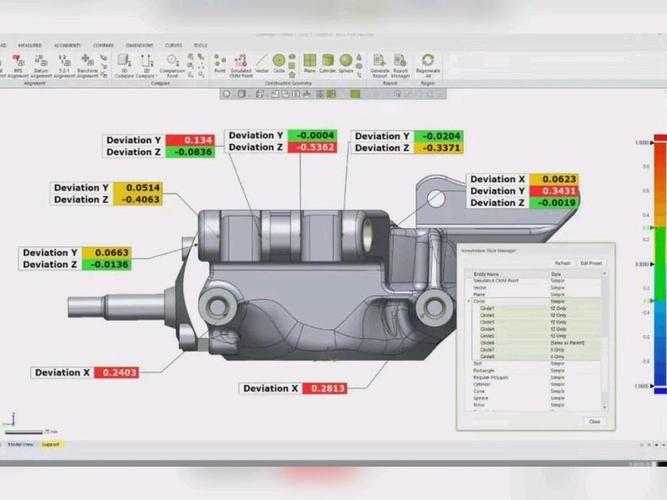
Task: Open the MEASURED ribbon tab
Action: (30, 45)
